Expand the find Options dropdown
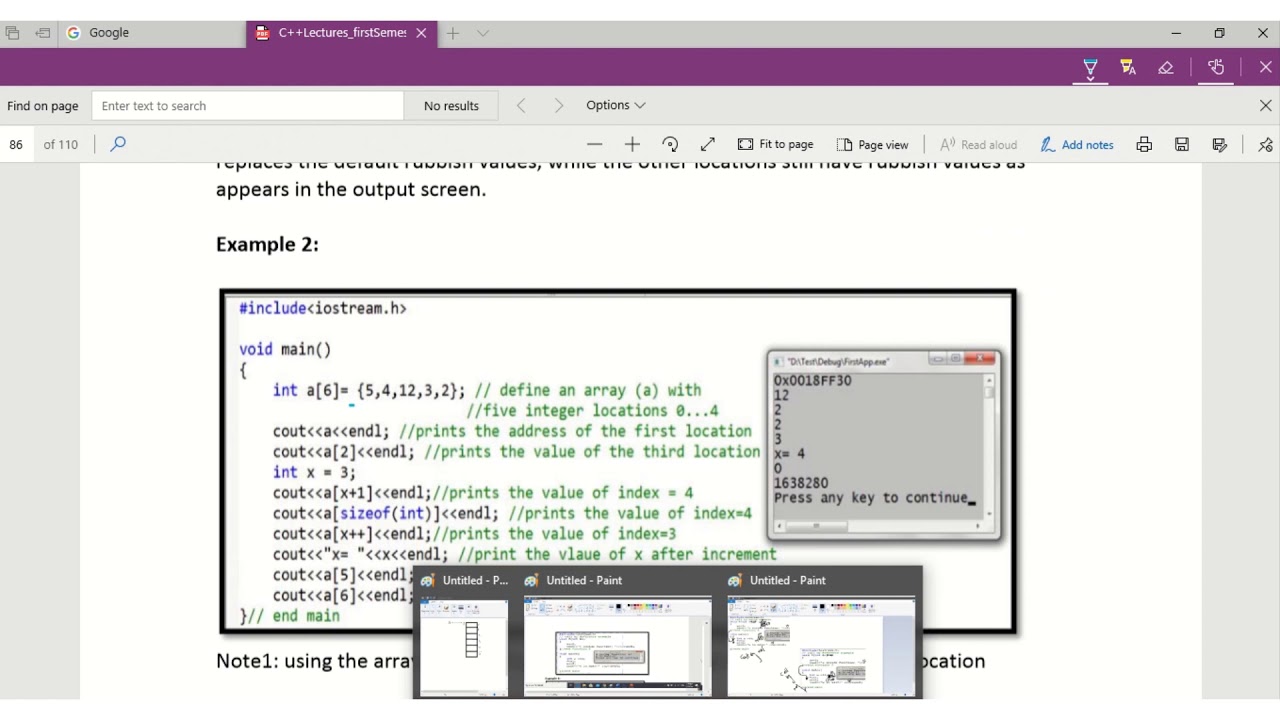The height and width of the screenshot is (720, 1280). point(616,105)
